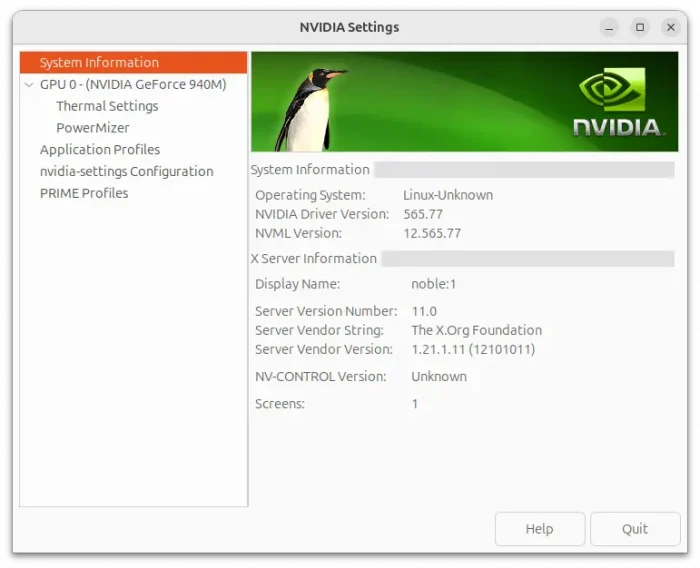The image size is (700, 568).
Task: Minimize the NVIDIA Settings window
Action: [x=609, y=27]
